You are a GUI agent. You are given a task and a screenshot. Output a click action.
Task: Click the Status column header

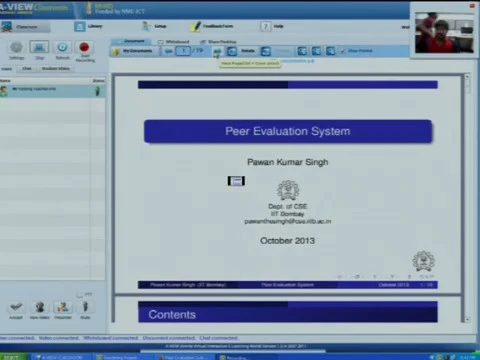click(x=98, y=81)
